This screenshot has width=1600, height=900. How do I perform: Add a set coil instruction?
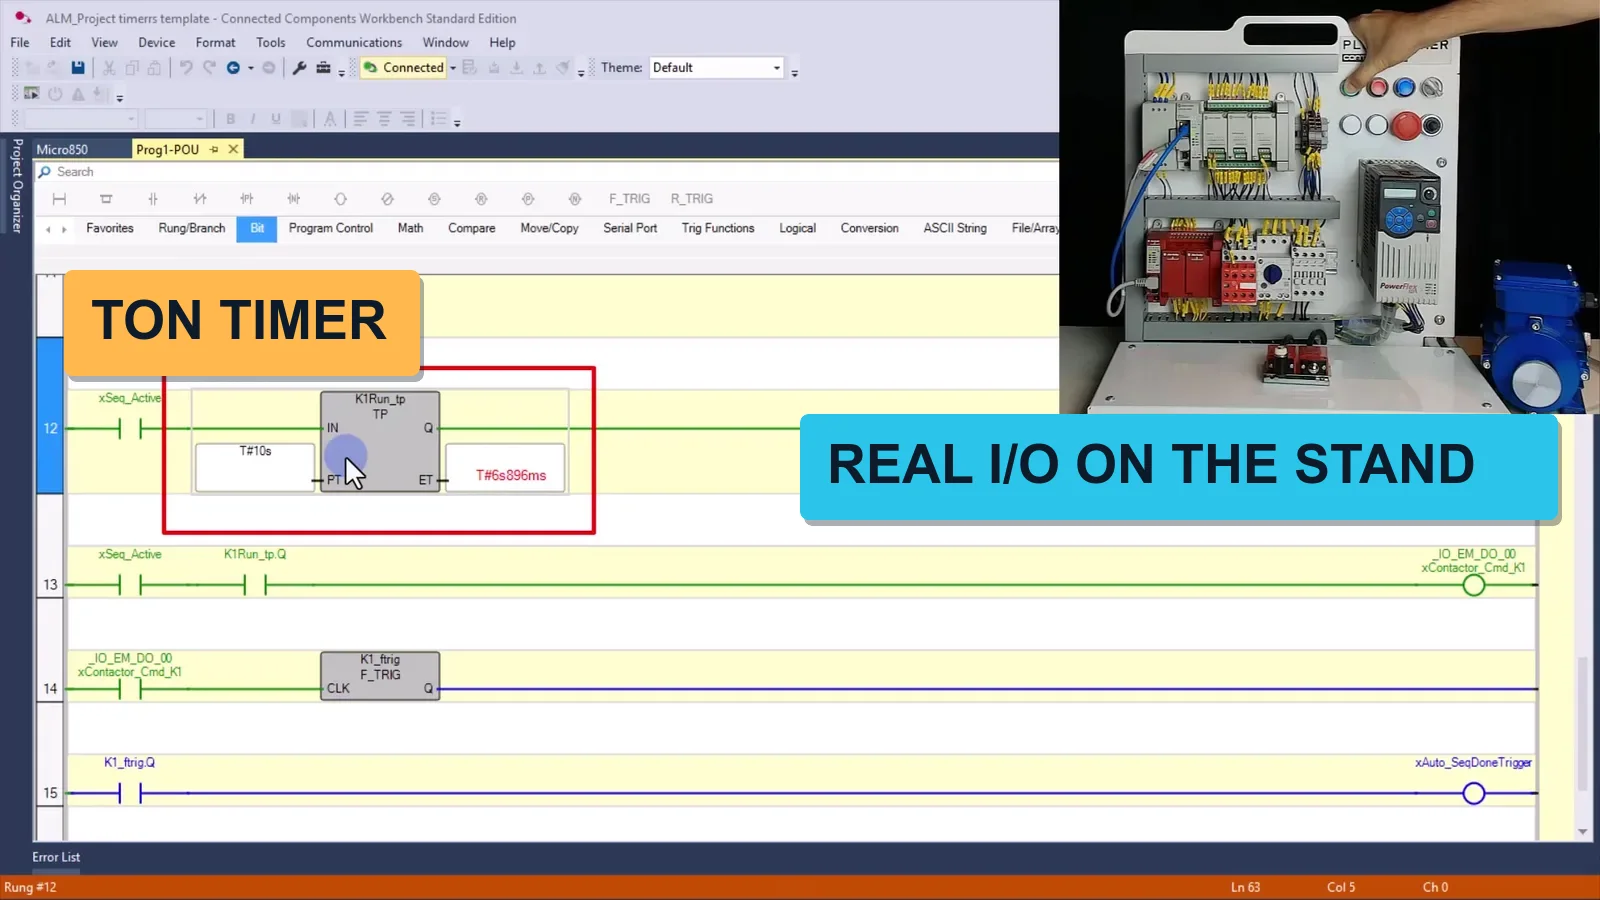[434, 199]
